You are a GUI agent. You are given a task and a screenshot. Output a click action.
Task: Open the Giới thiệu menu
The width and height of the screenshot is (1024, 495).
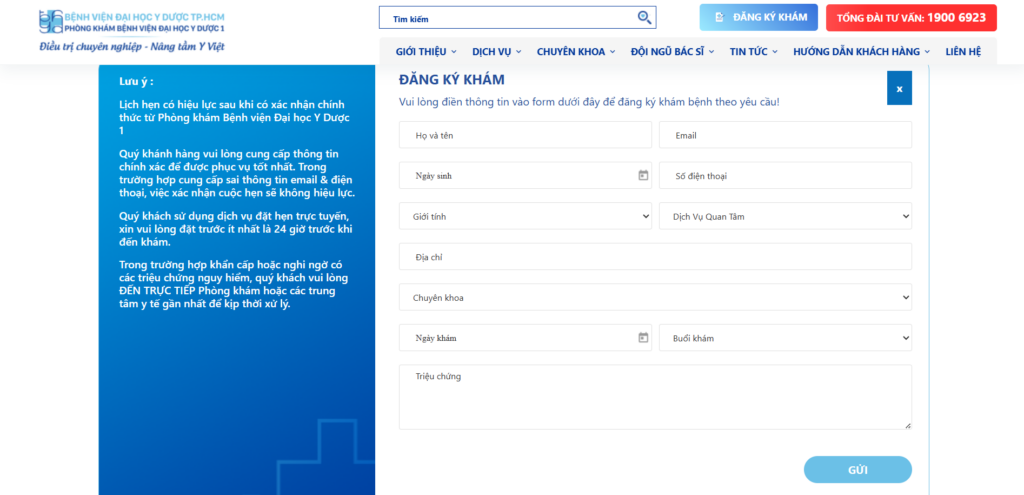(x=425, y=51)
